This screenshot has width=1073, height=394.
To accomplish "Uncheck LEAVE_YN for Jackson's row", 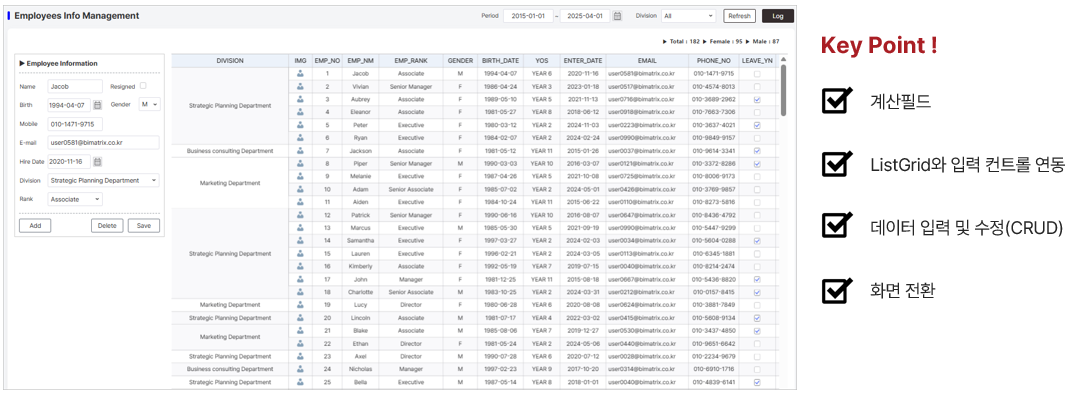I will point(757,150).
